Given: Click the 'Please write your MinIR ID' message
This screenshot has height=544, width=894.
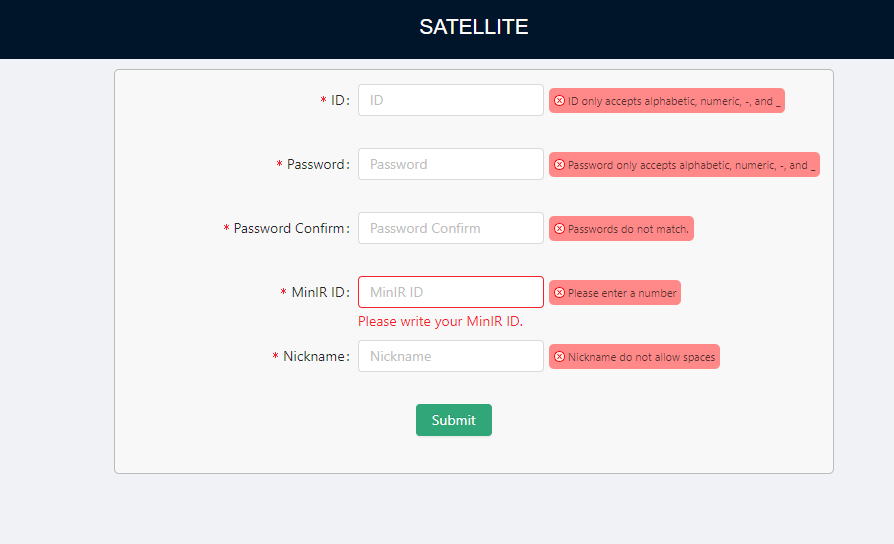Looking at the screenshot, I should (x=440, y=322).
